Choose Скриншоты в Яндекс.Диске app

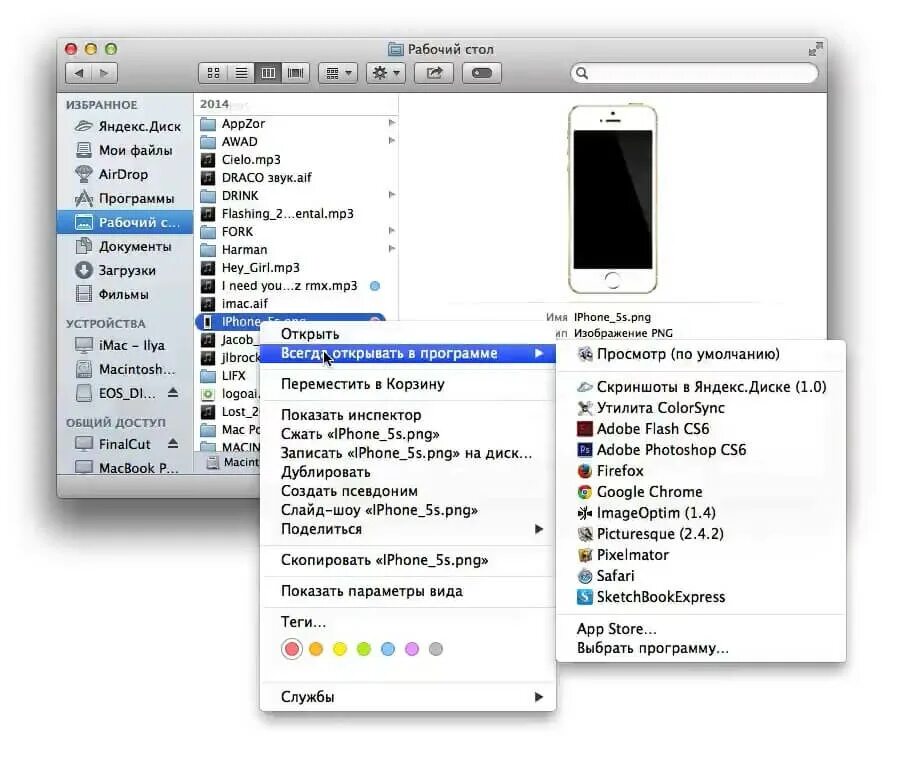pyautogui.click(x=701, y=387)
